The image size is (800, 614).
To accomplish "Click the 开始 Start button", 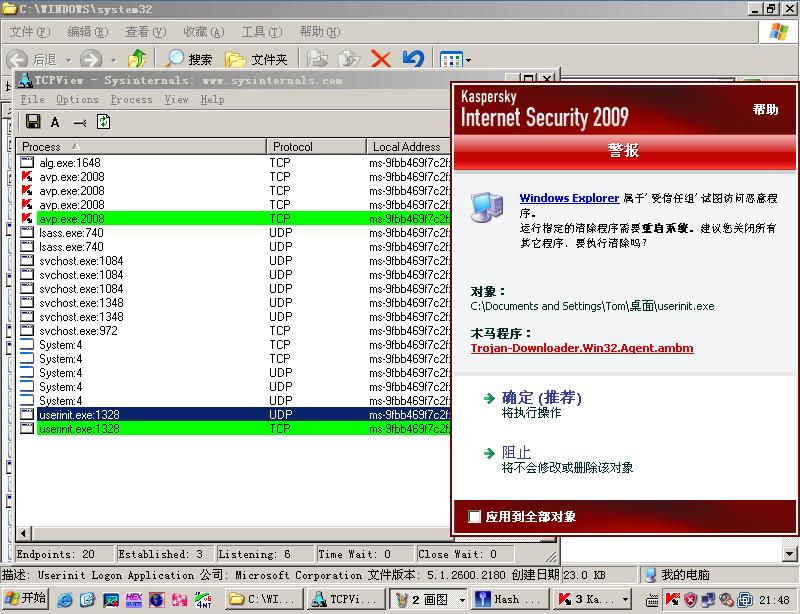I will click(x=26, y=599).
